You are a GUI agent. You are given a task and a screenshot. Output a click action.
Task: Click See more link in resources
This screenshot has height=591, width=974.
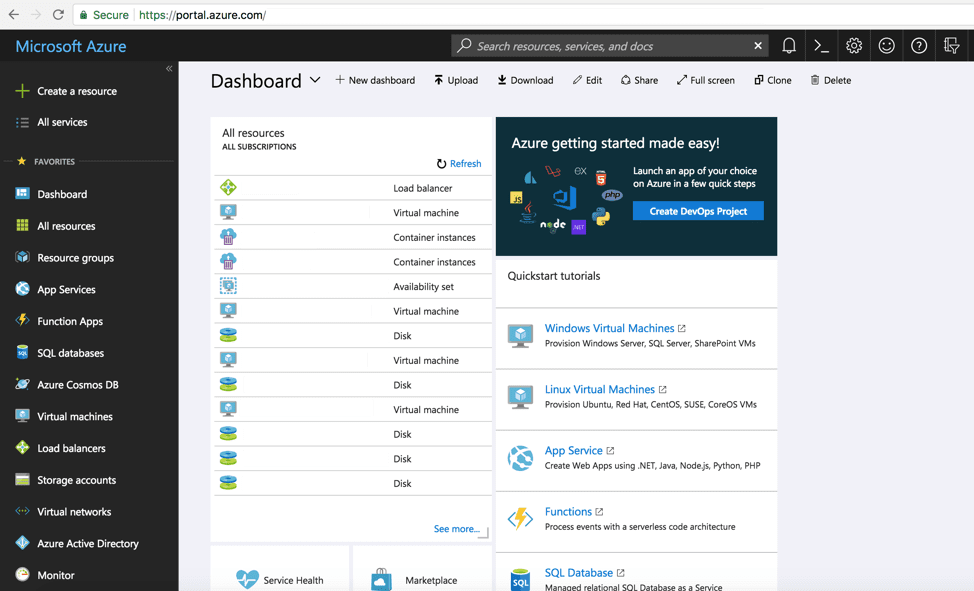tap(457, 529)
